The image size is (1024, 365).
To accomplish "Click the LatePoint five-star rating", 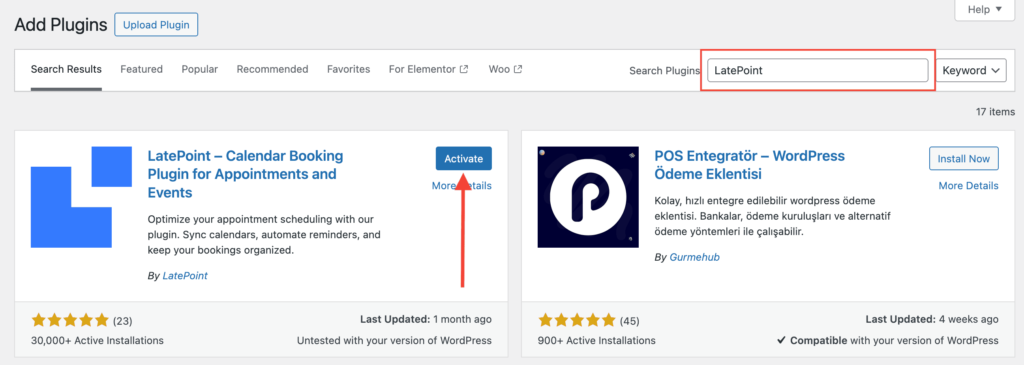I will click(x=70, y=321).
